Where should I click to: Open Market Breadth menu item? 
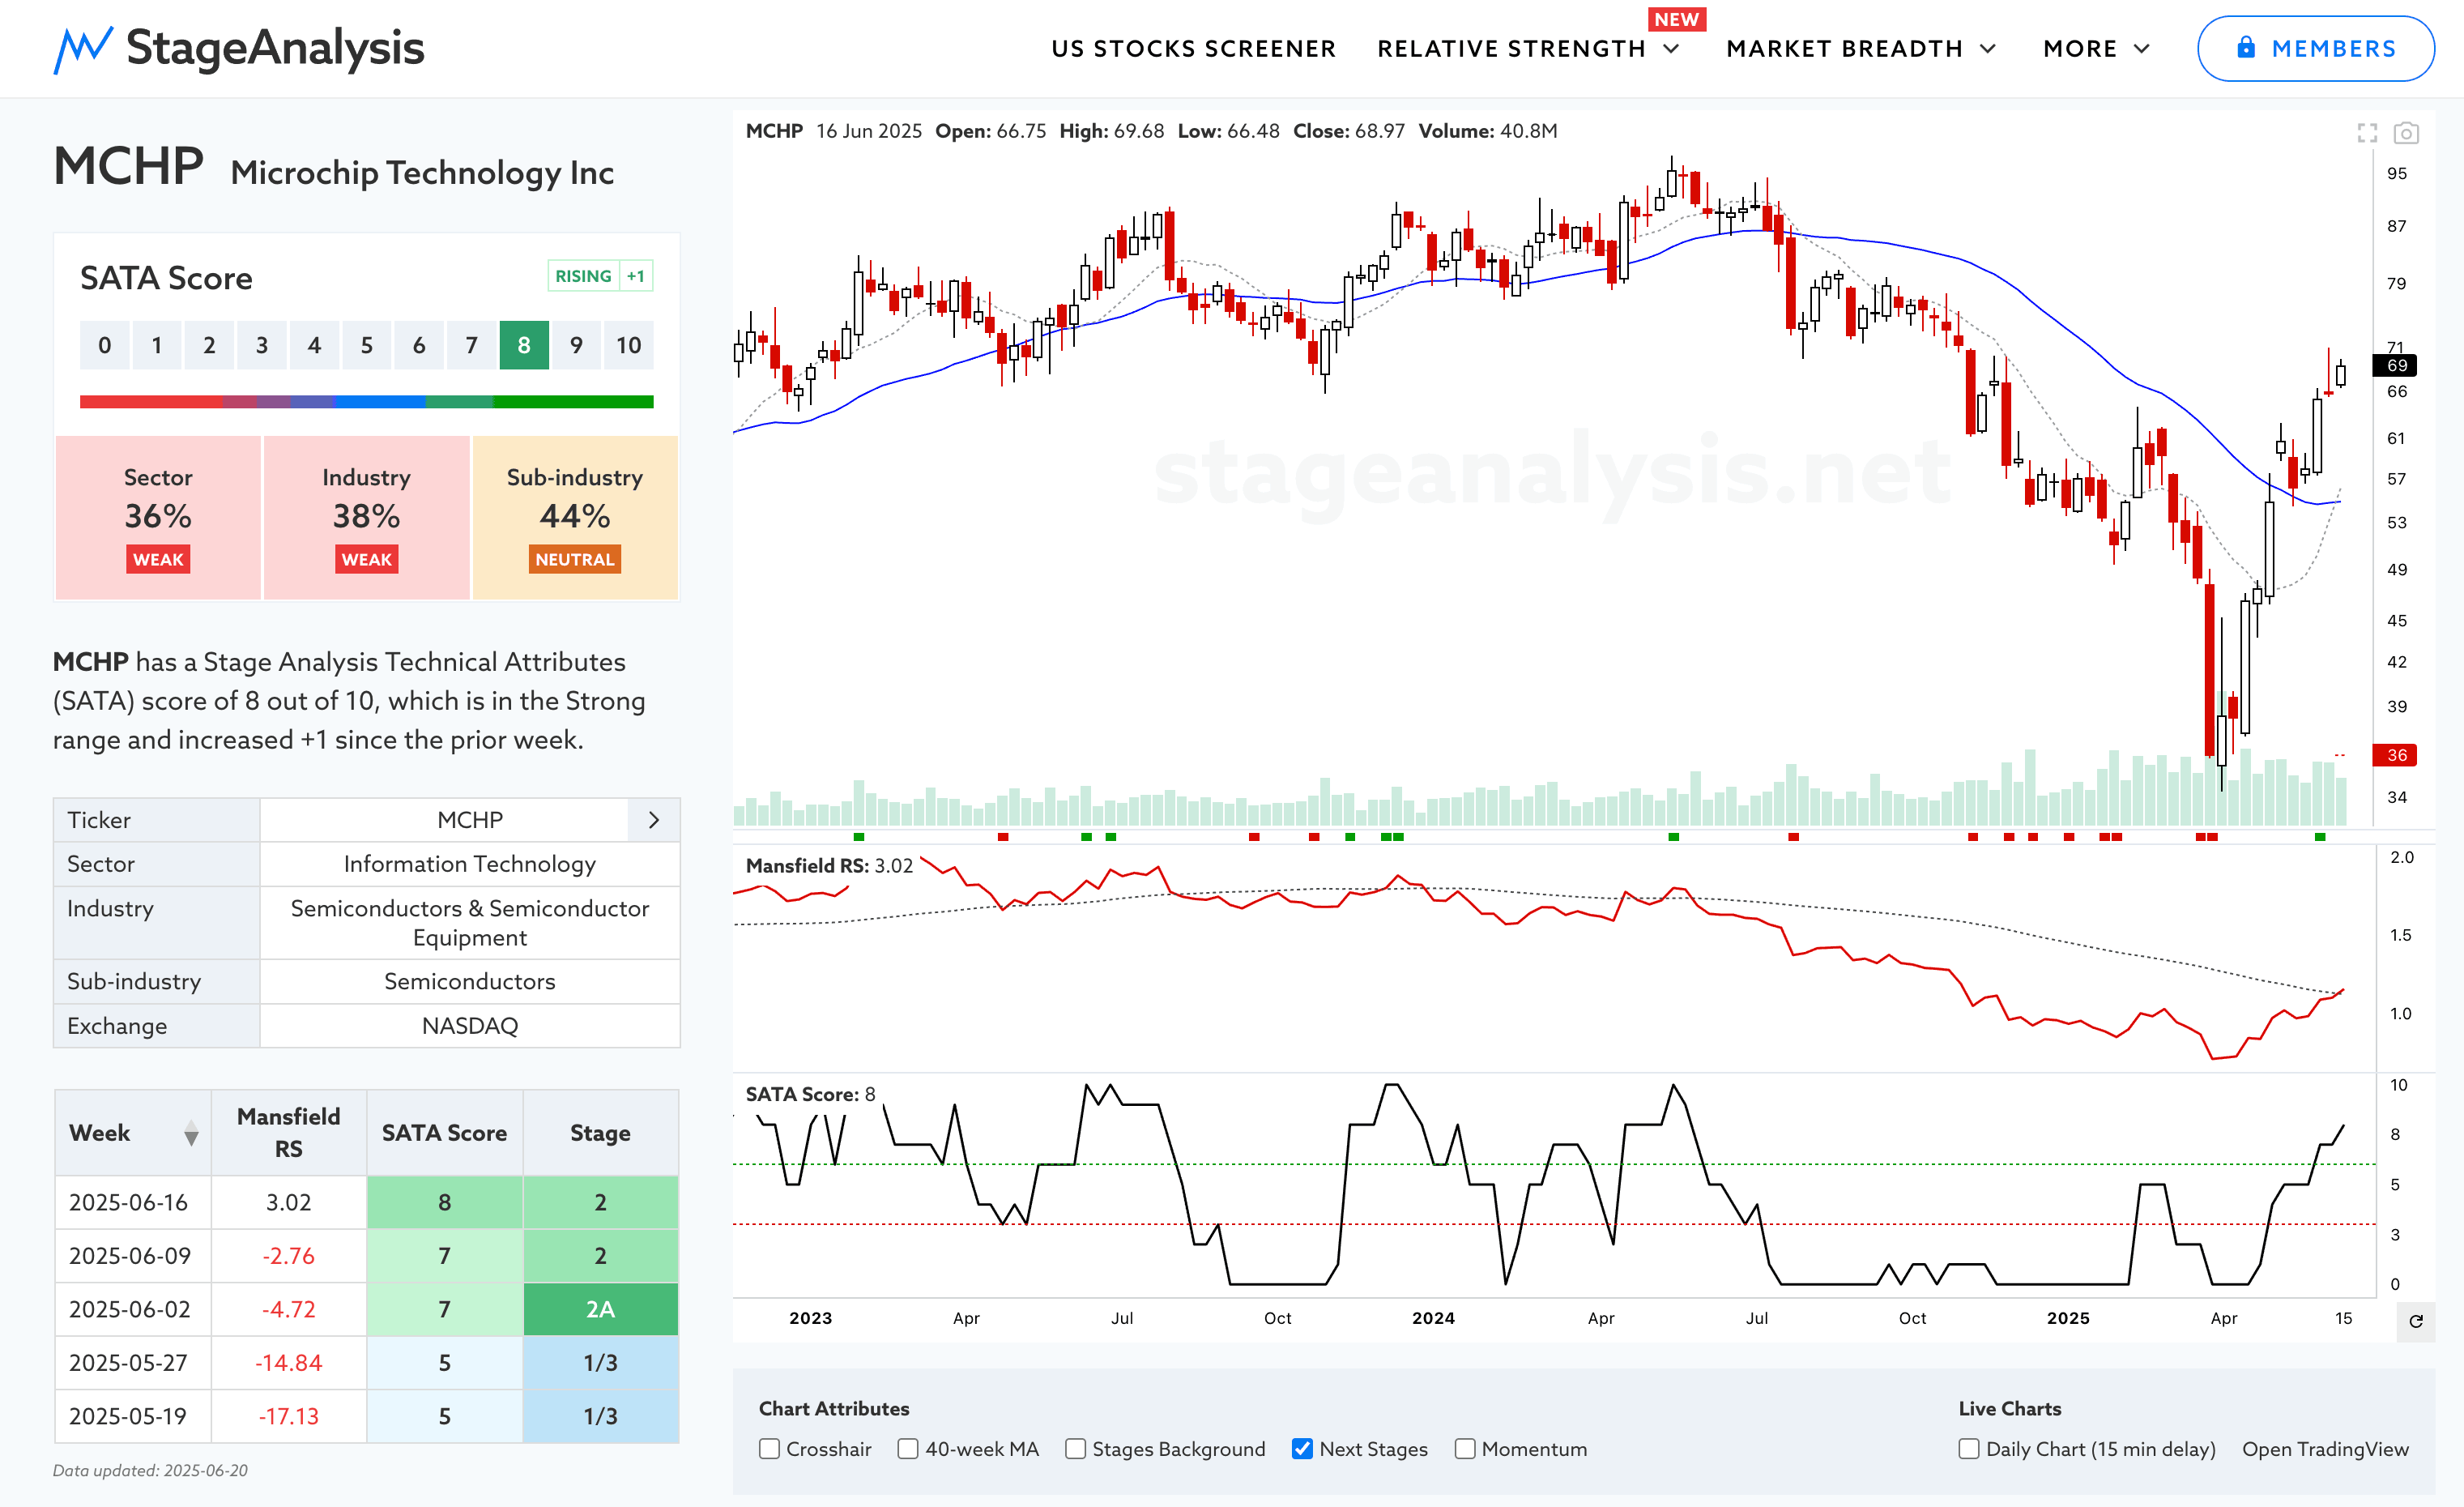coord(1844,49)
